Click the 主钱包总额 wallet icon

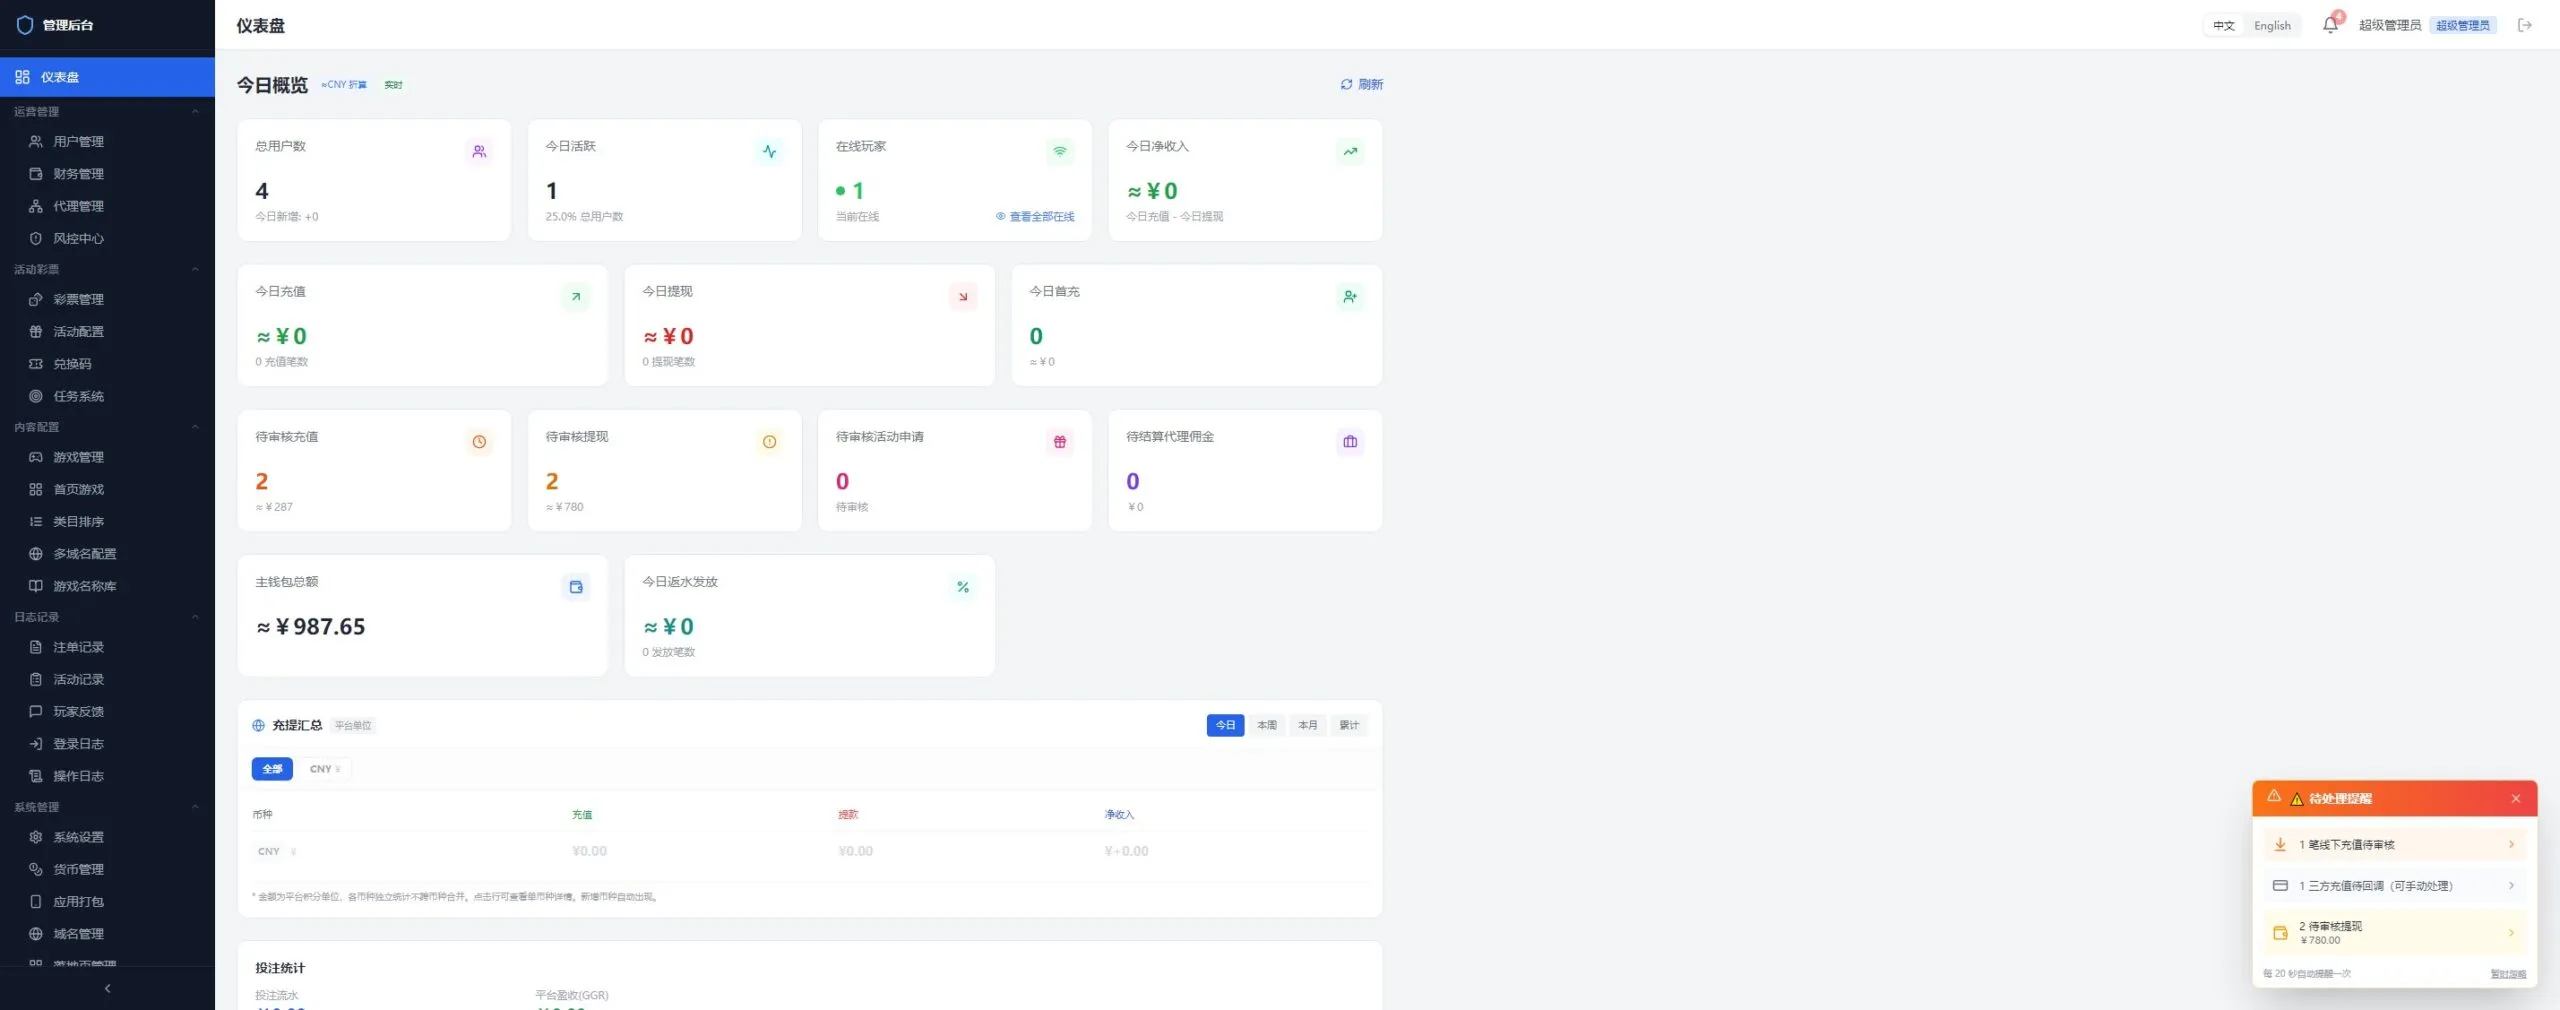point(575,587)
